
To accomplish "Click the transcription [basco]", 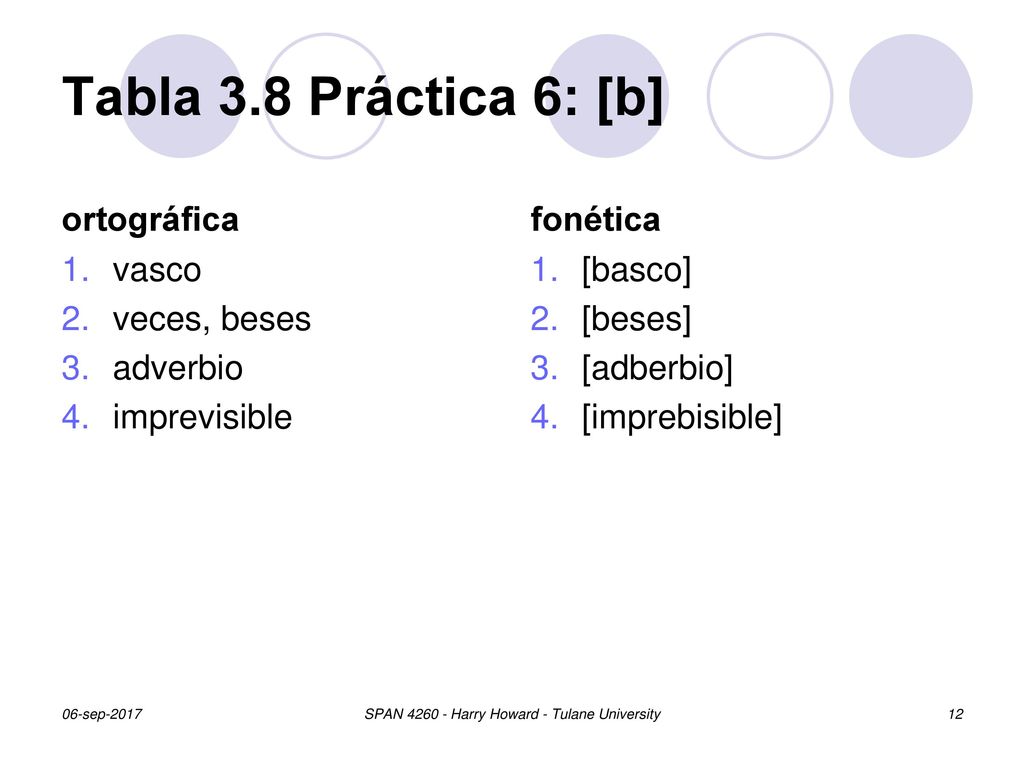I will click(636, 270).
